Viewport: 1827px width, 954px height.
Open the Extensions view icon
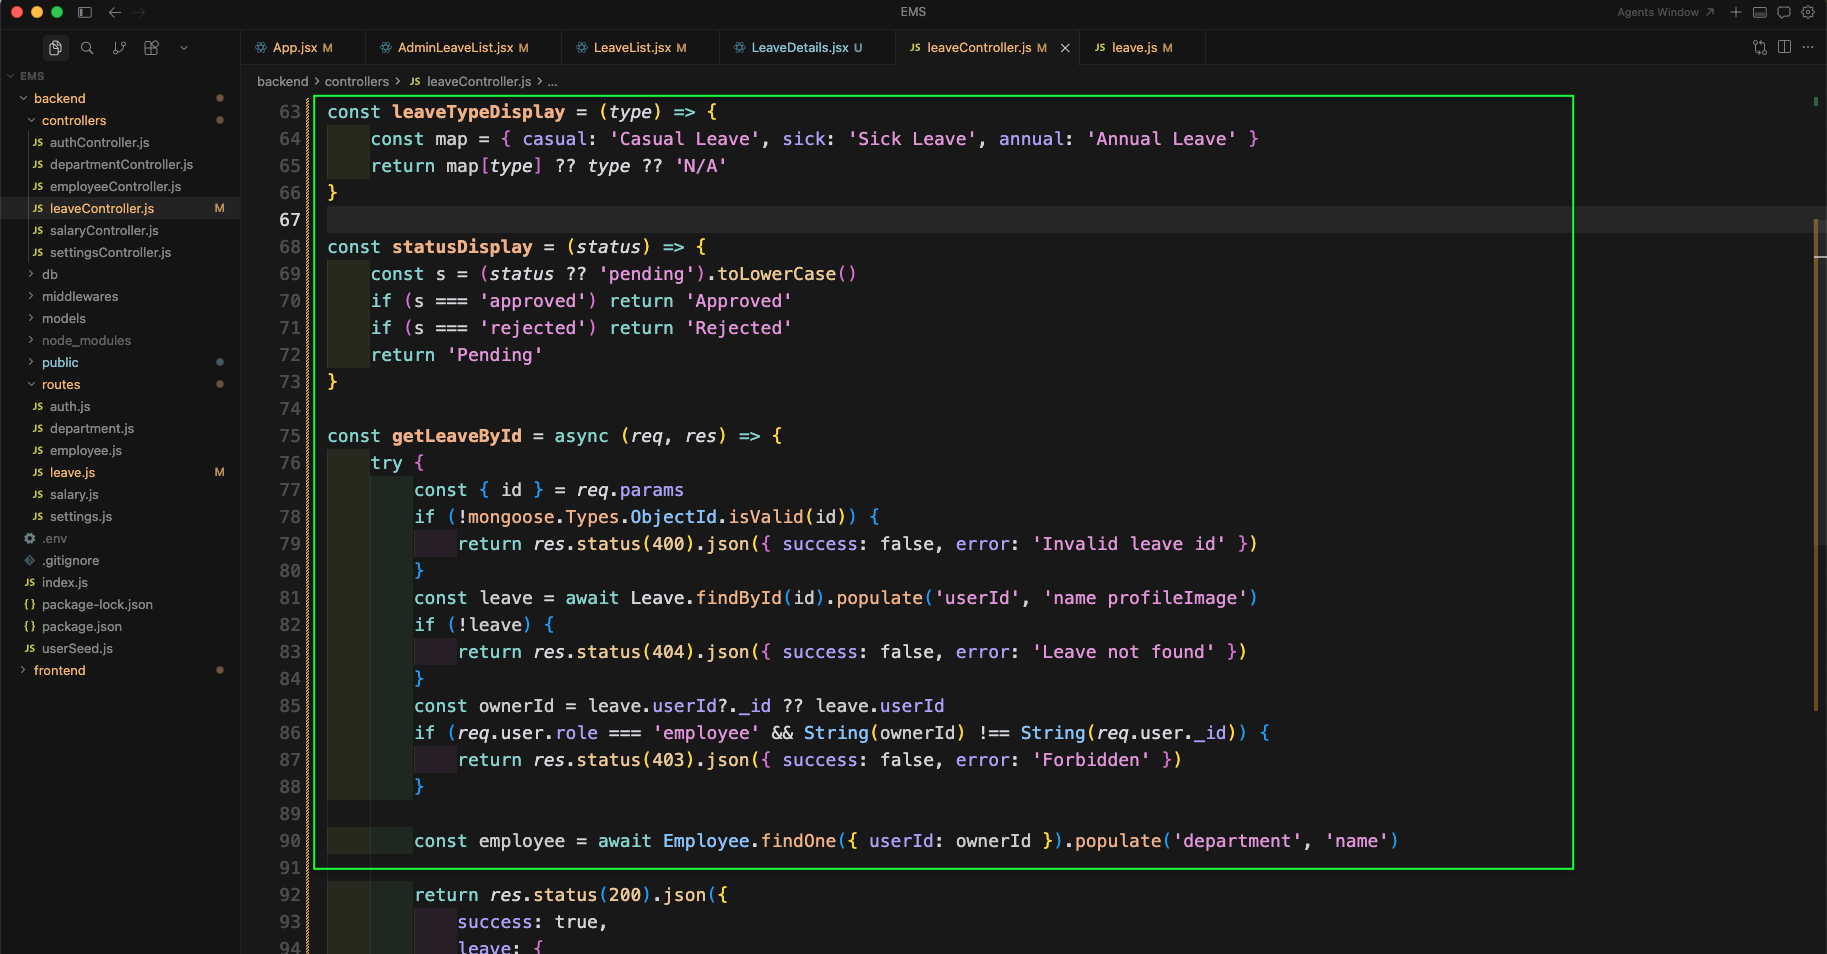[x=151, y=48]
